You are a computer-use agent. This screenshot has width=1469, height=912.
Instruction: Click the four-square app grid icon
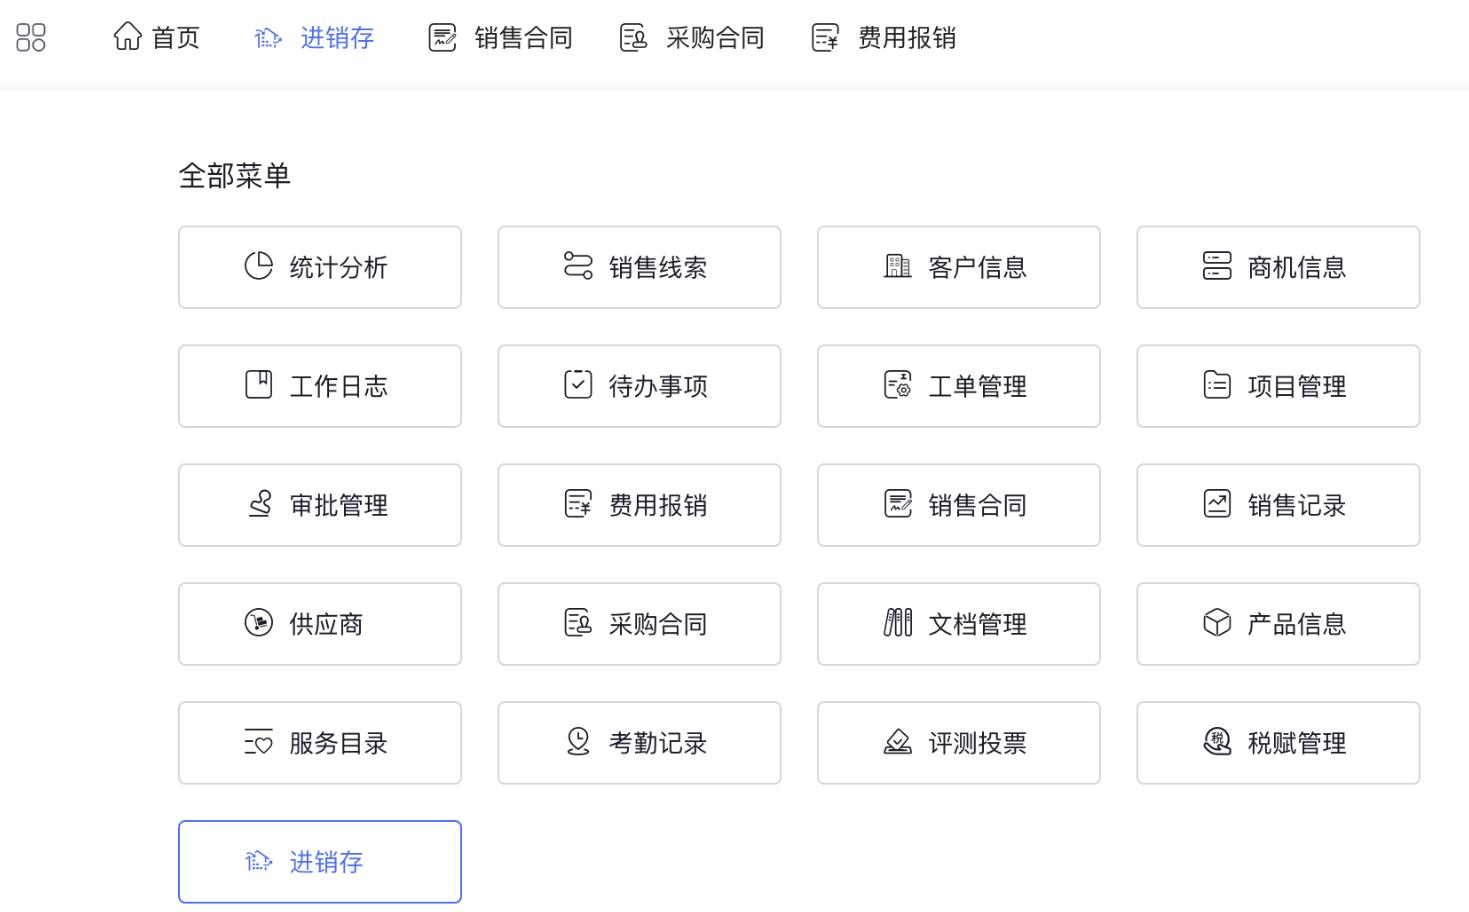pos(31,38)
